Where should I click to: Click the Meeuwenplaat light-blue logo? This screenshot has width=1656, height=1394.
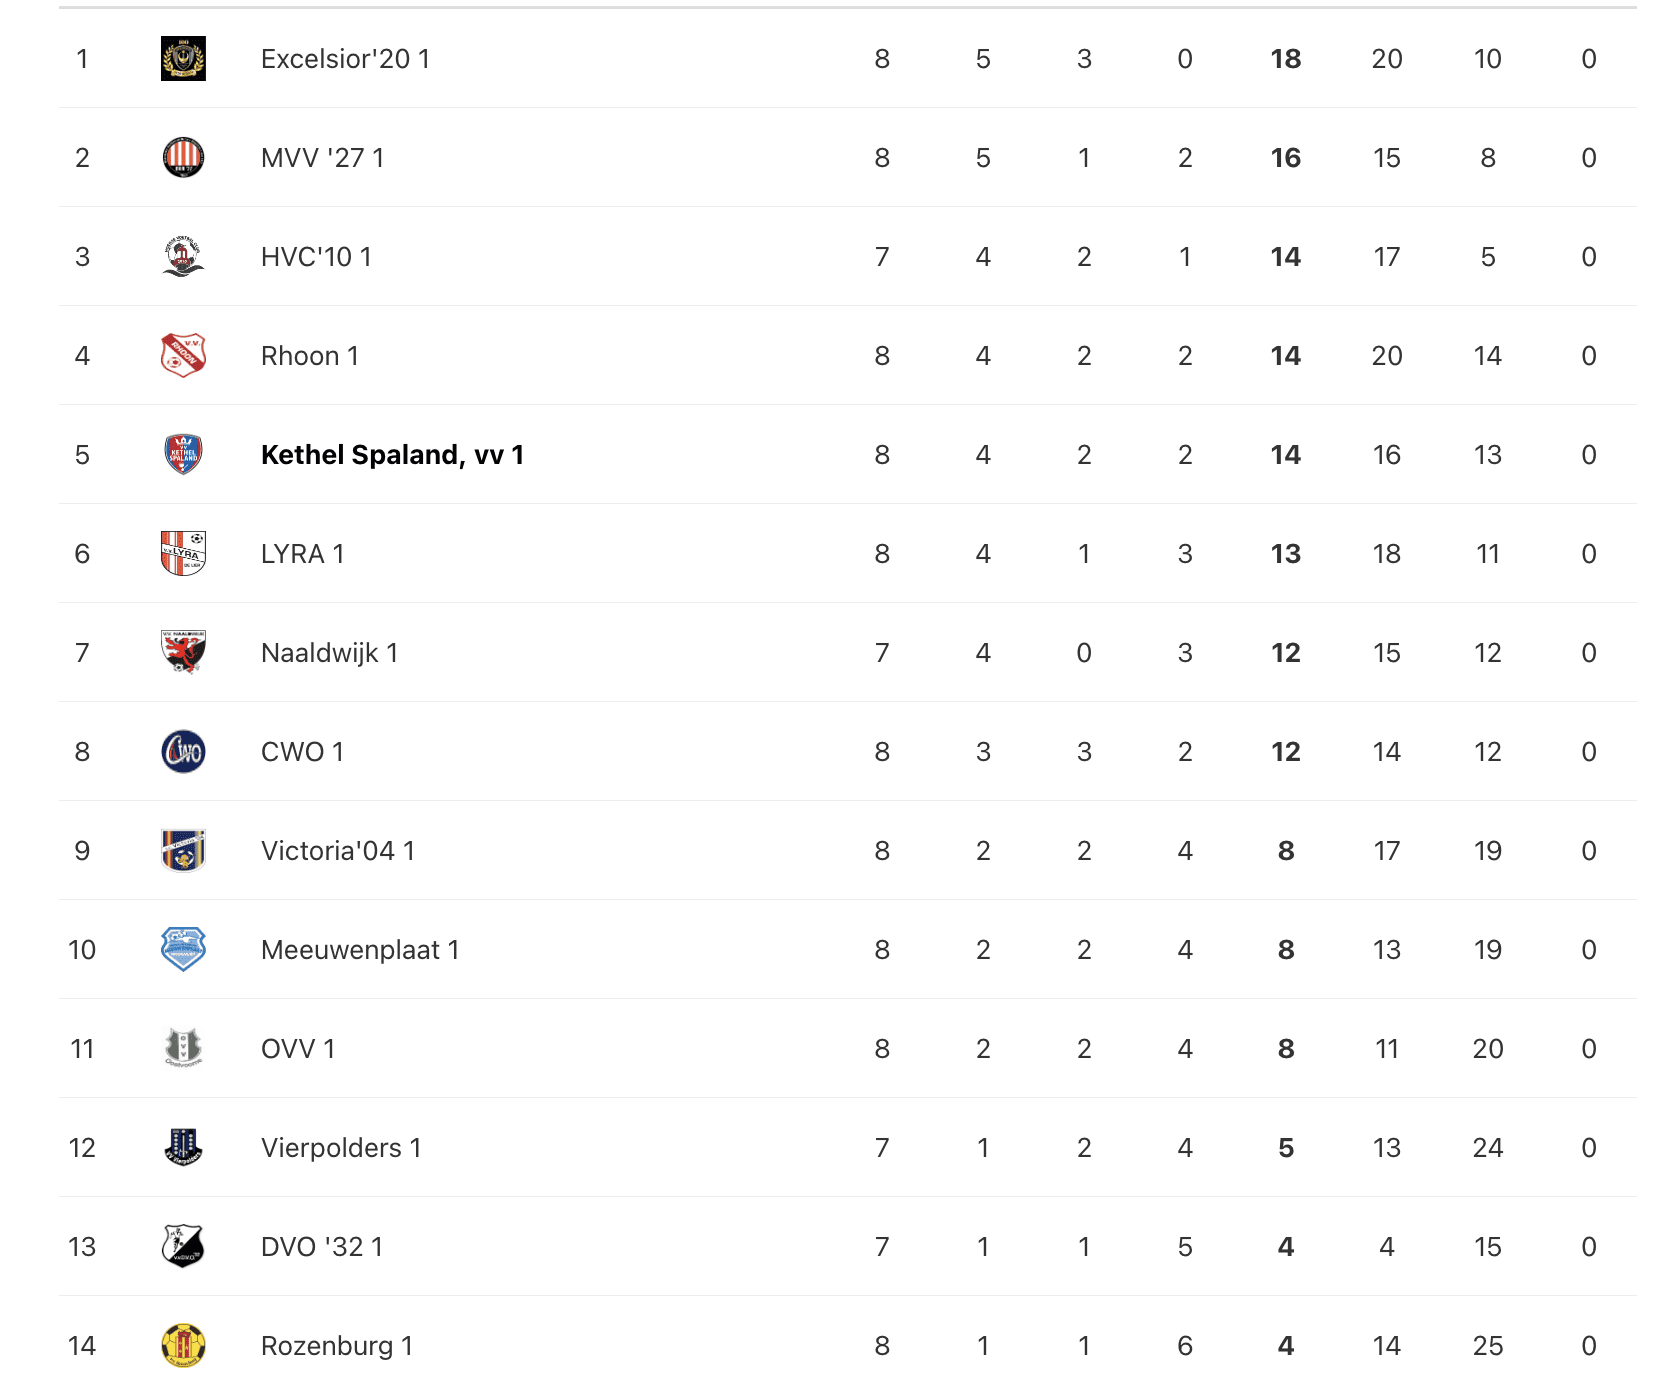click(x=183, y=950)
